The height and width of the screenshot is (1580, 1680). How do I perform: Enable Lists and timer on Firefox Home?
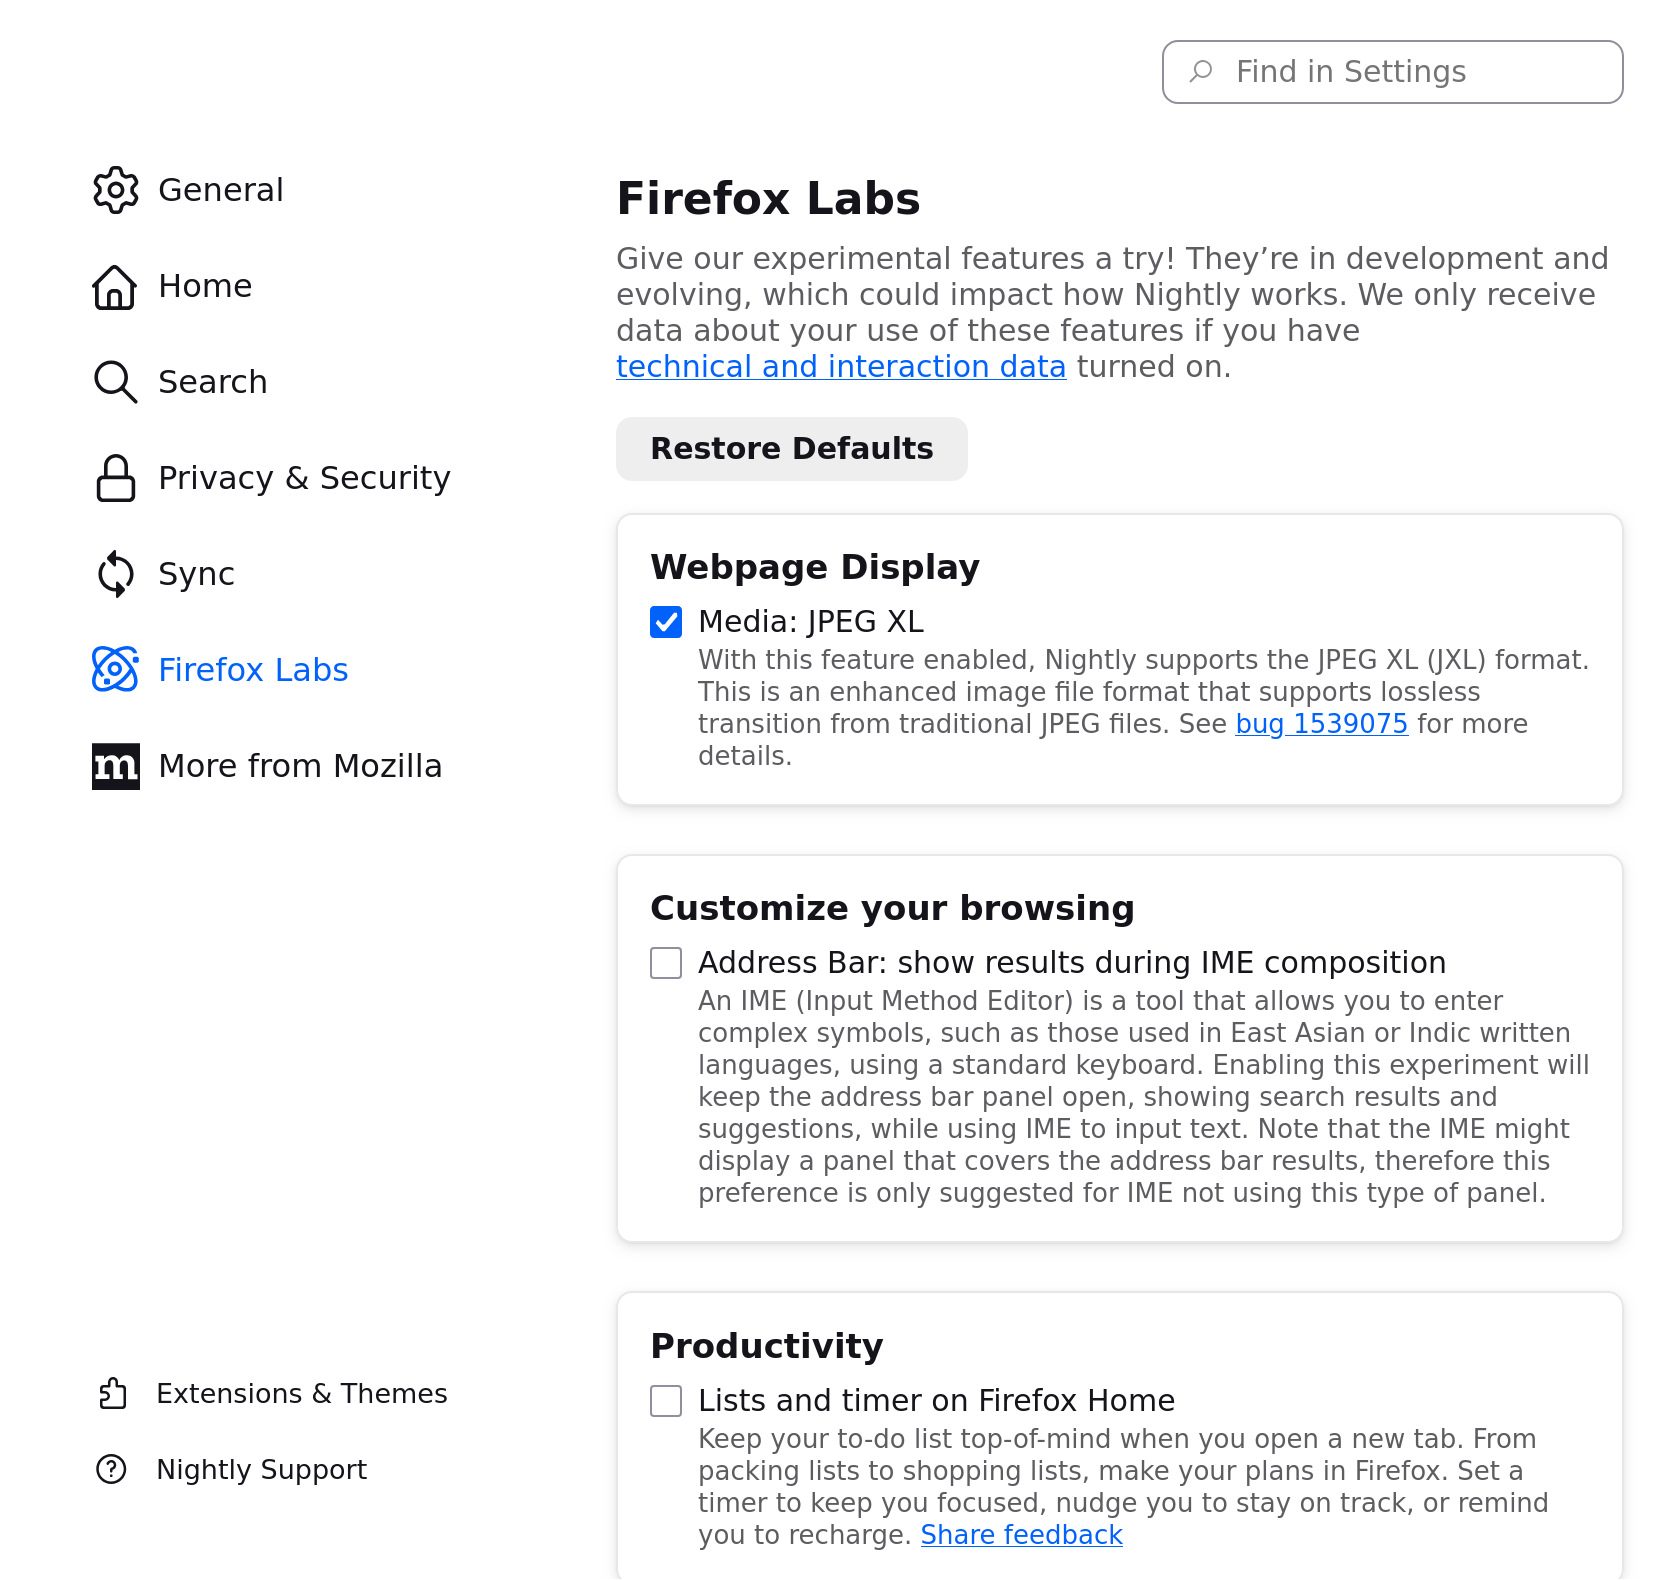pyautogui.click(x=665, y=1401)
